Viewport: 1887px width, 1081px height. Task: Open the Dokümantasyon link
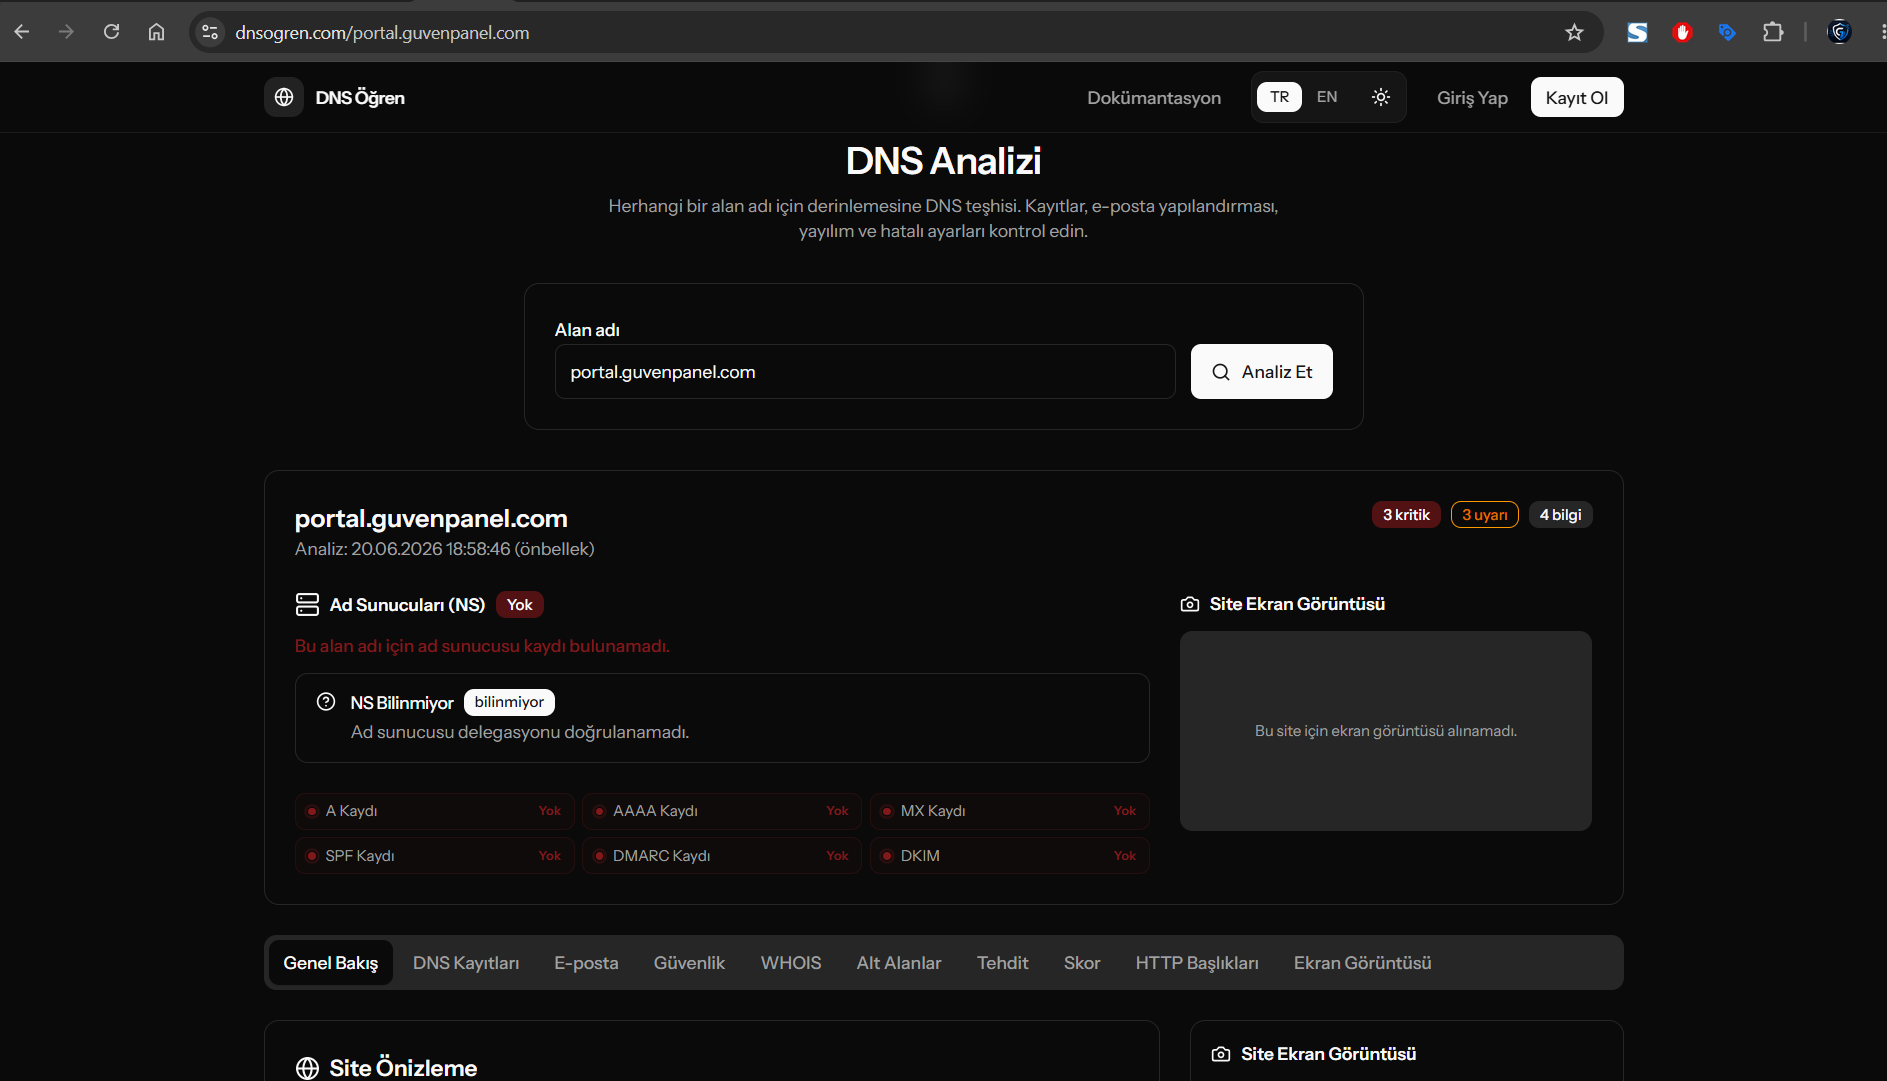(1154, 98)
